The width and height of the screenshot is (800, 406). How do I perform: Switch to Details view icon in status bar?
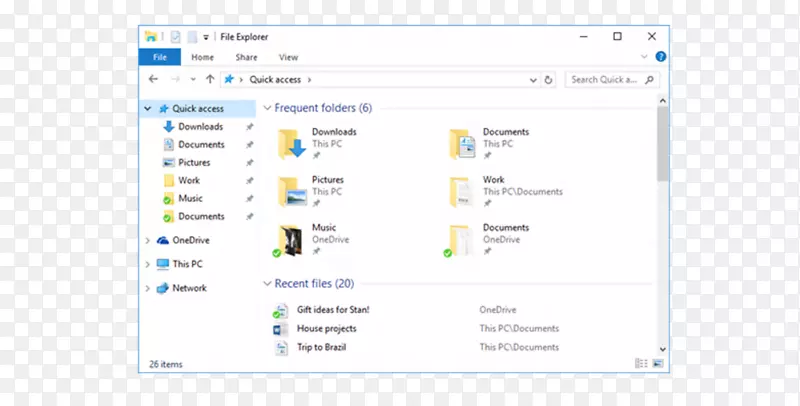point(641,364)
